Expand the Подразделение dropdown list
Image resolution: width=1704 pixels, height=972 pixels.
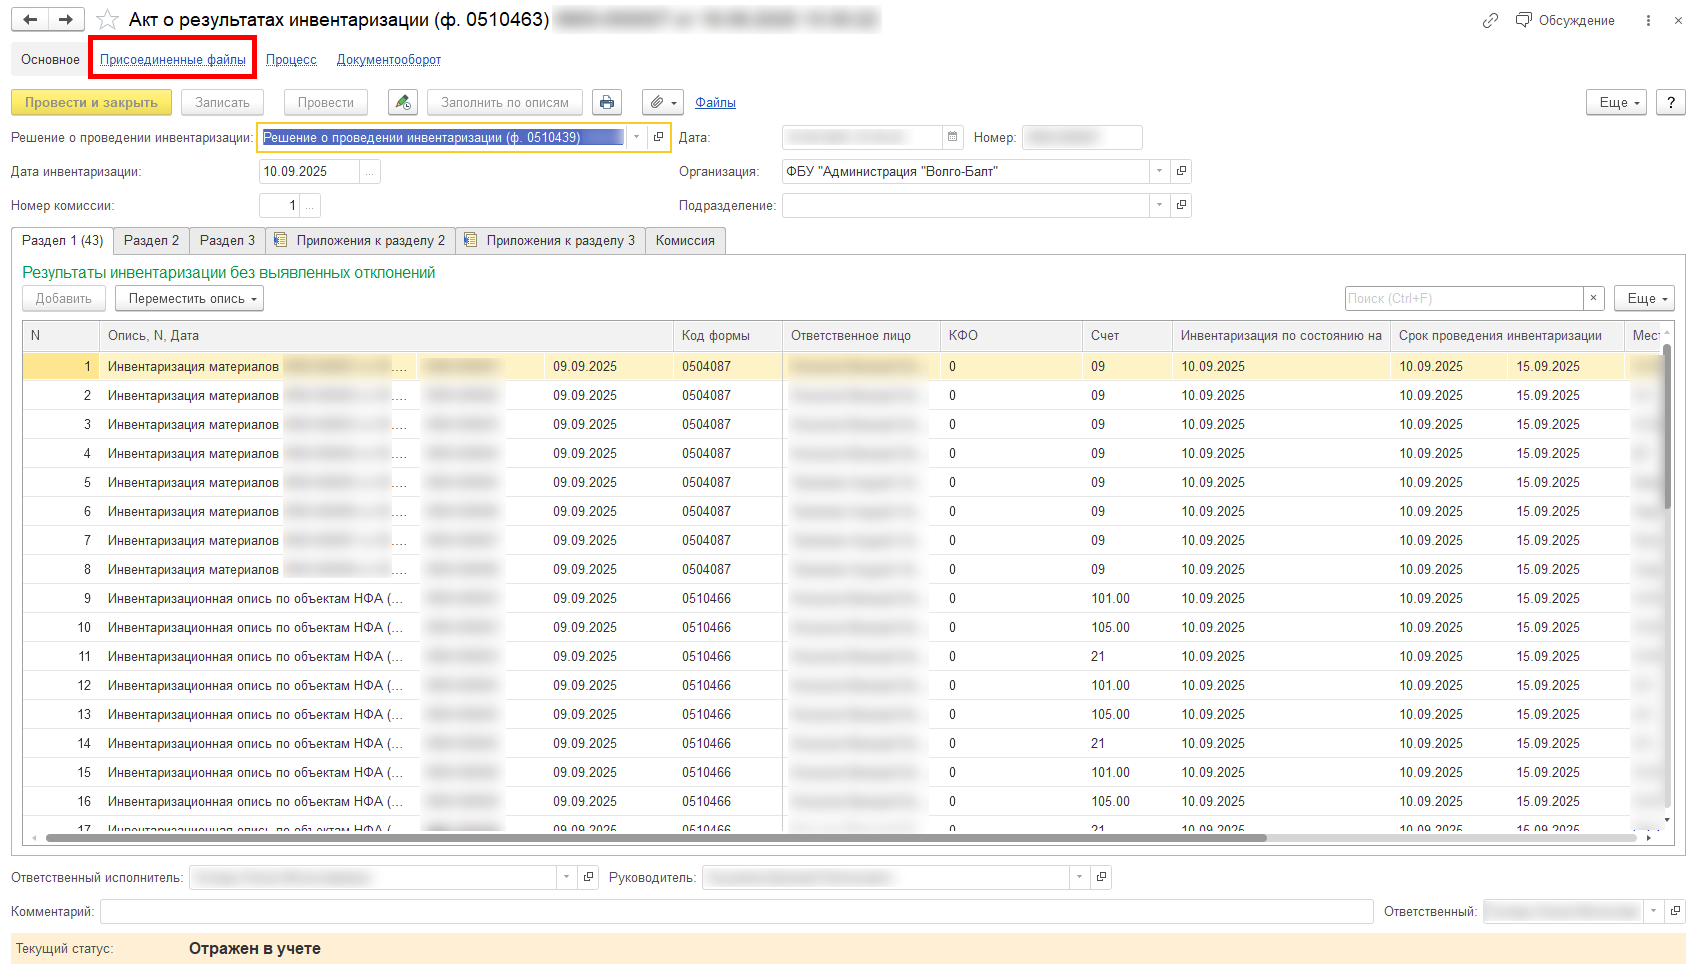coord(1159,206)
